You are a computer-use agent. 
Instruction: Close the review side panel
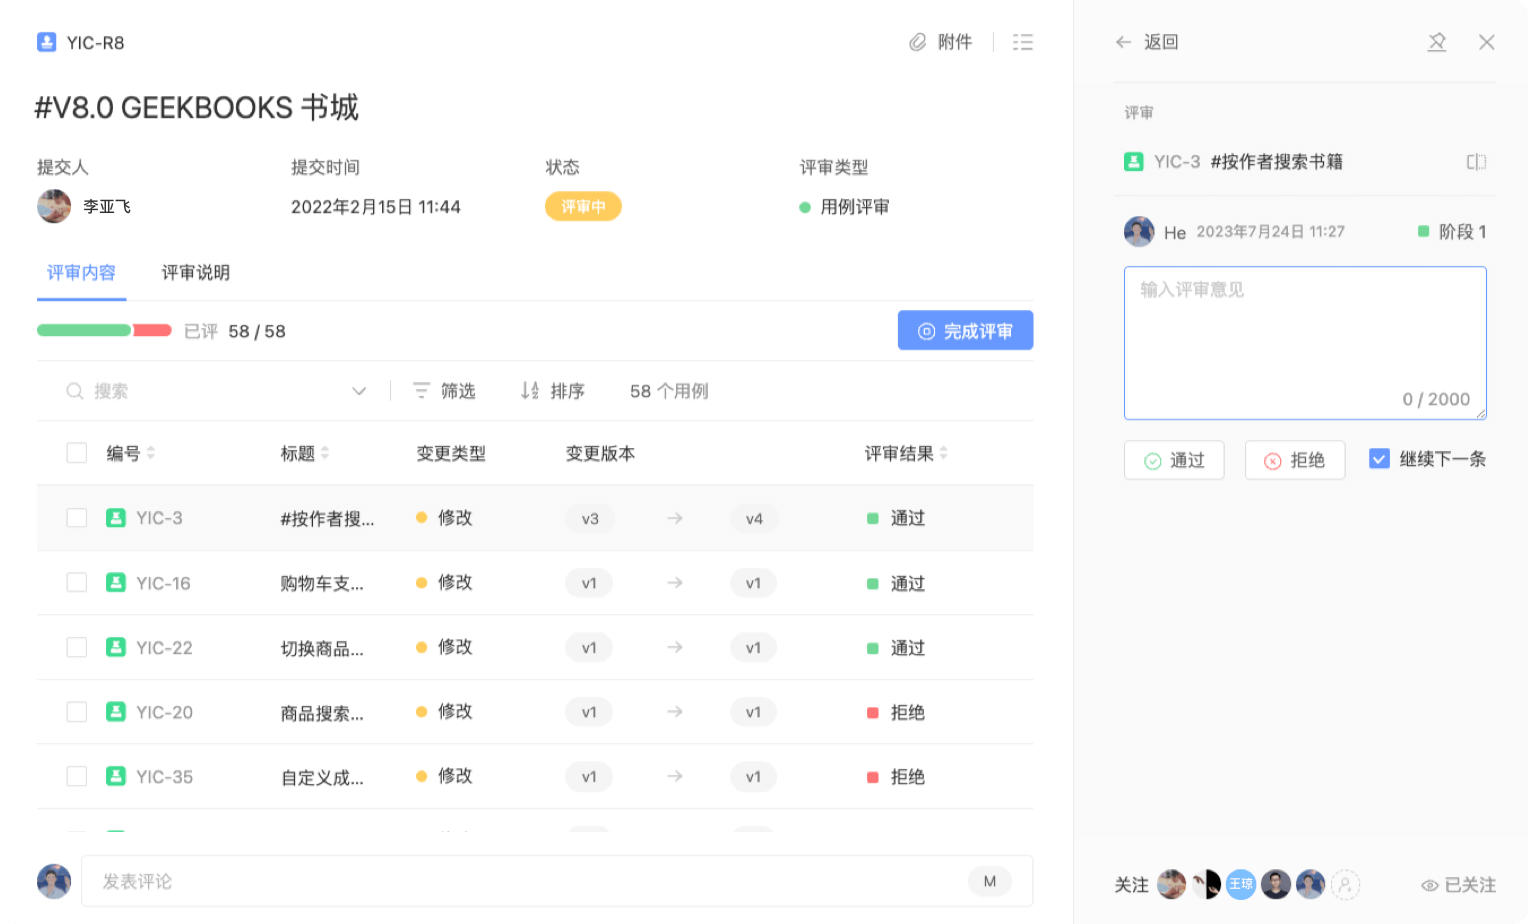1487,42
